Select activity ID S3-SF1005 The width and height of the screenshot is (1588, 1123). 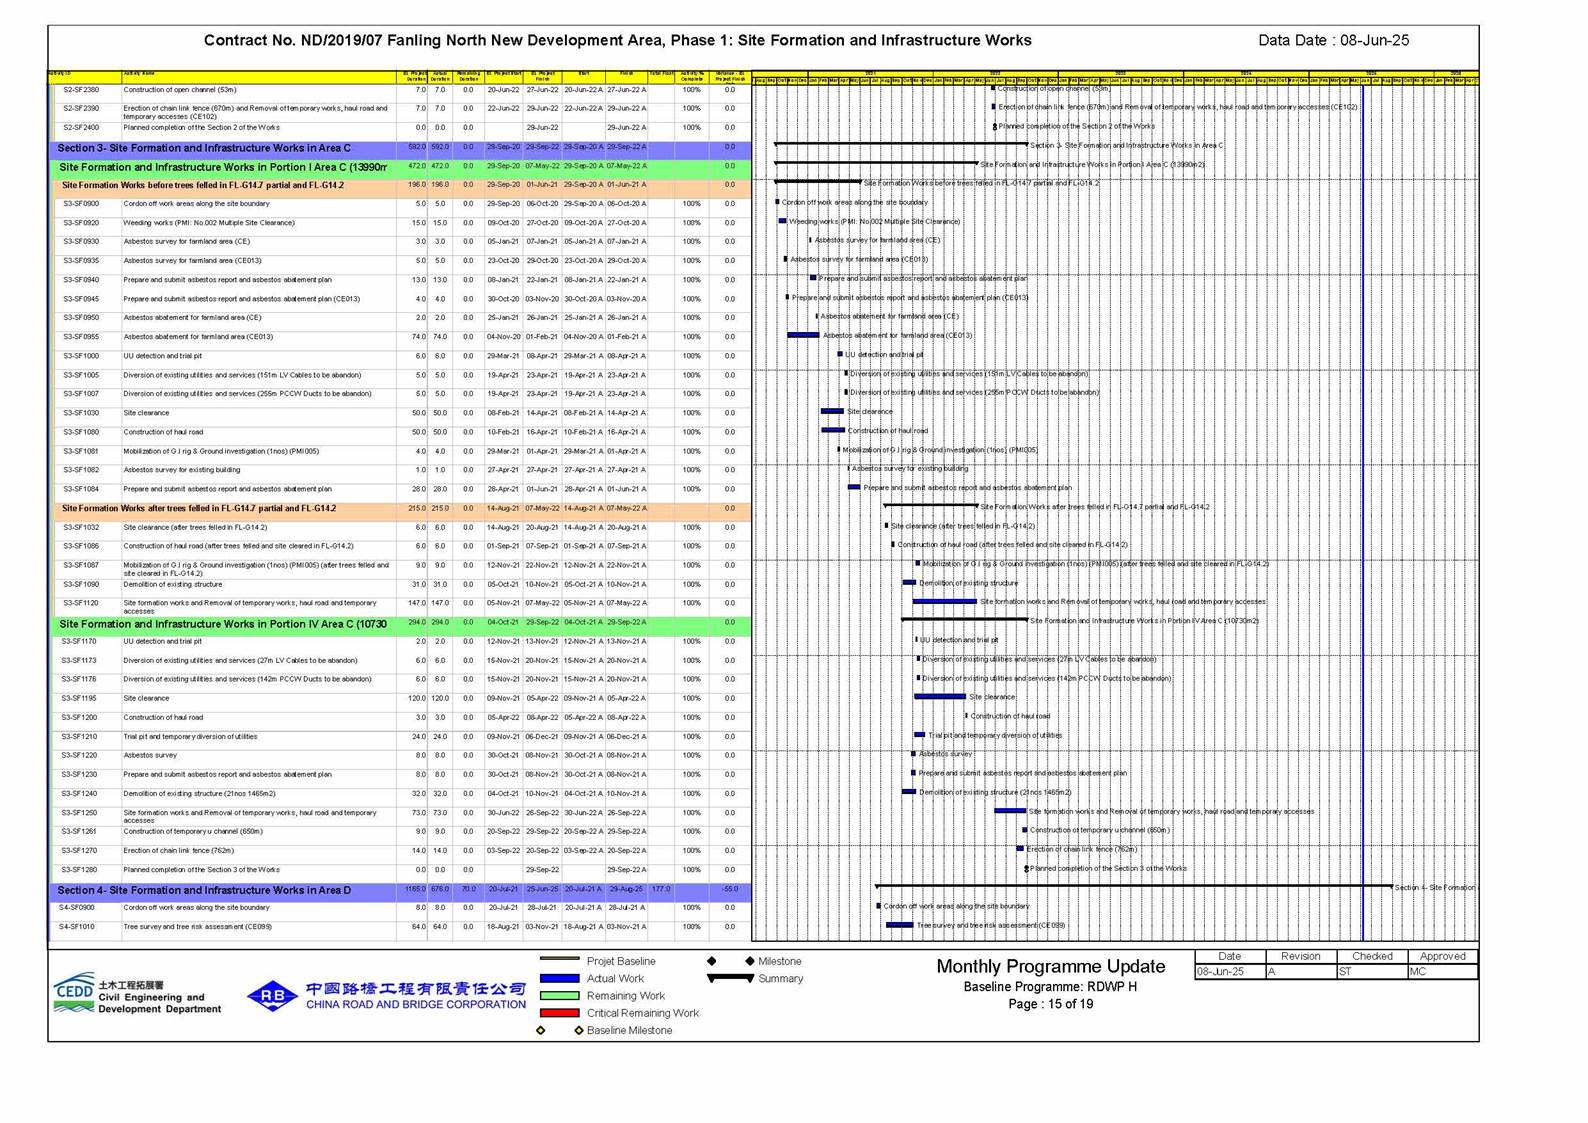(x=81, y=375)
